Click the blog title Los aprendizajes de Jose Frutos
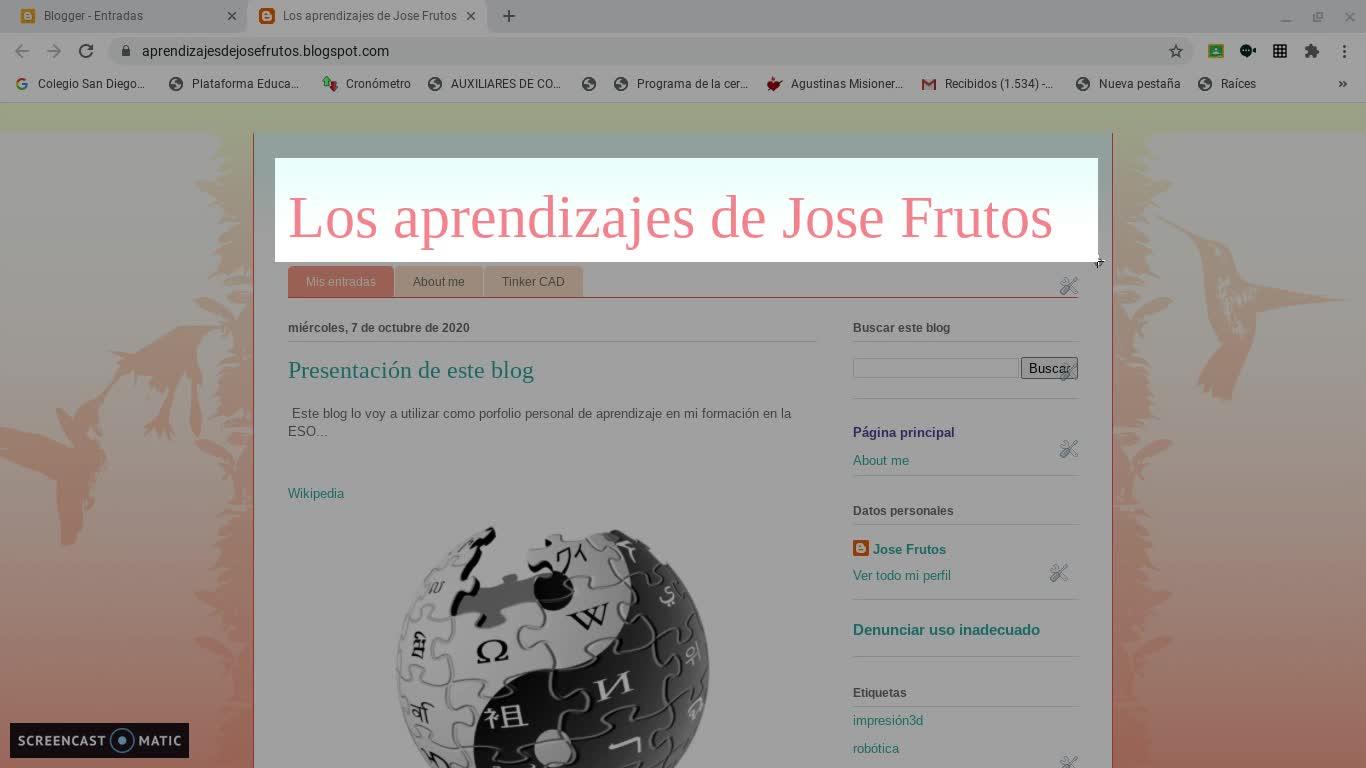1366x768 pixels. (670, 217)
